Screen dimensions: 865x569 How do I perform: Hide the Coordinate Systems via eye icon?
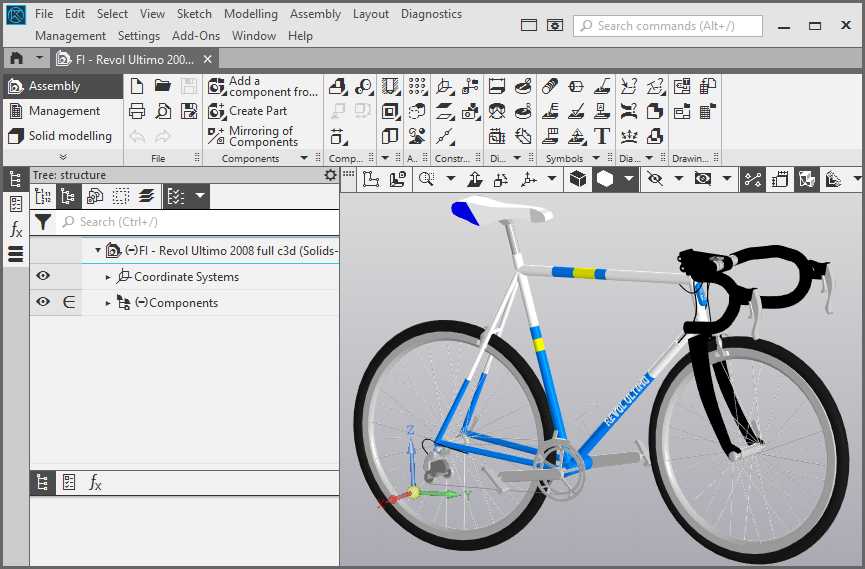[43, 277]
